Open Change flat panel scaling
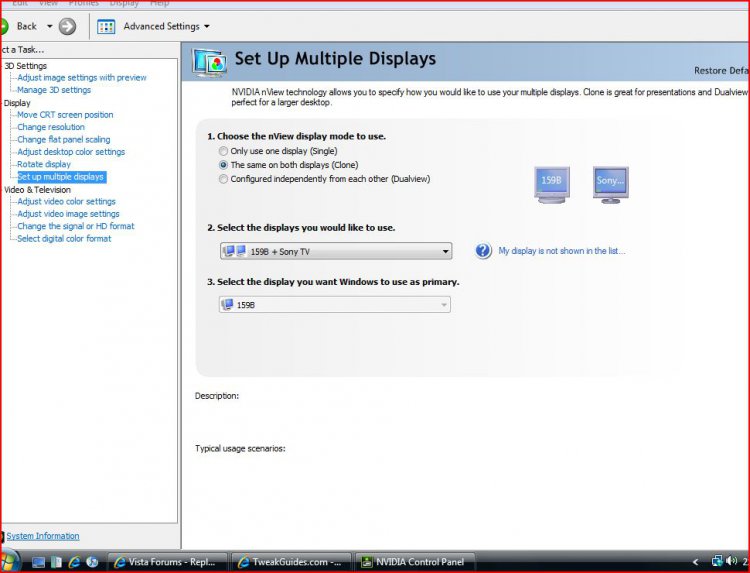The width and height of the screenshot is (750, 573). click(64, 140)
